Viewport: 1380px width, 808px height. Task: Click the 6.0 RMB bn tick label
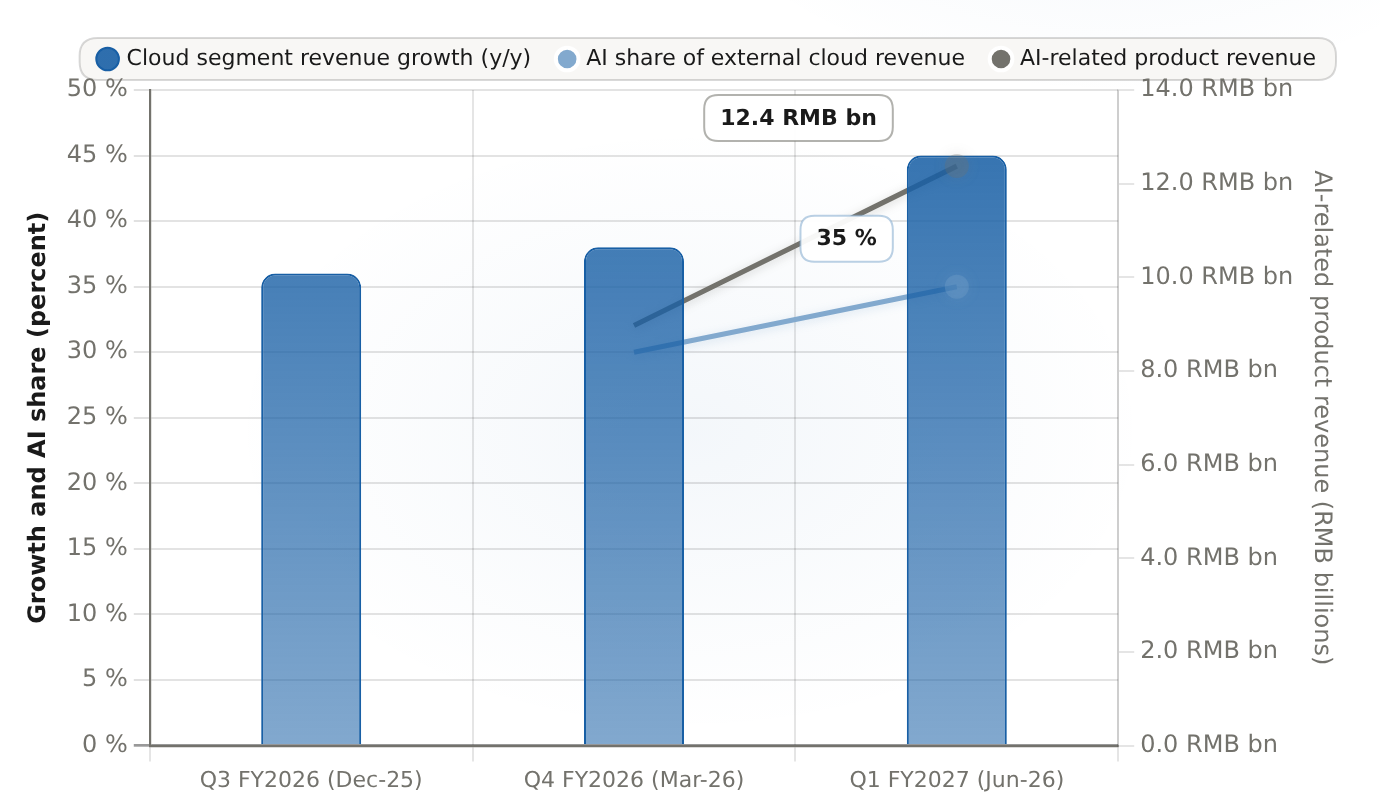[x=1210, y=464]
